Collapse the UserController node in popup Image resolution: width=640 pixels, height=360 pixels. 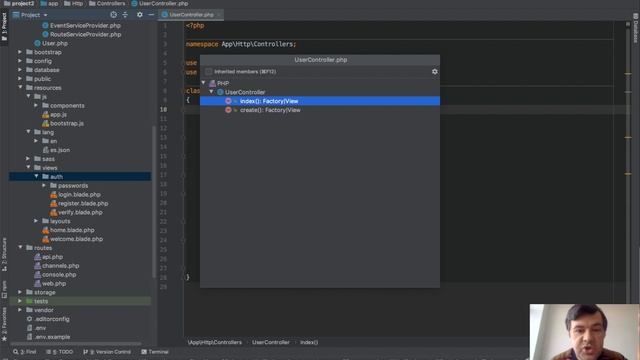pyautogui.click(x=211, y=92)
